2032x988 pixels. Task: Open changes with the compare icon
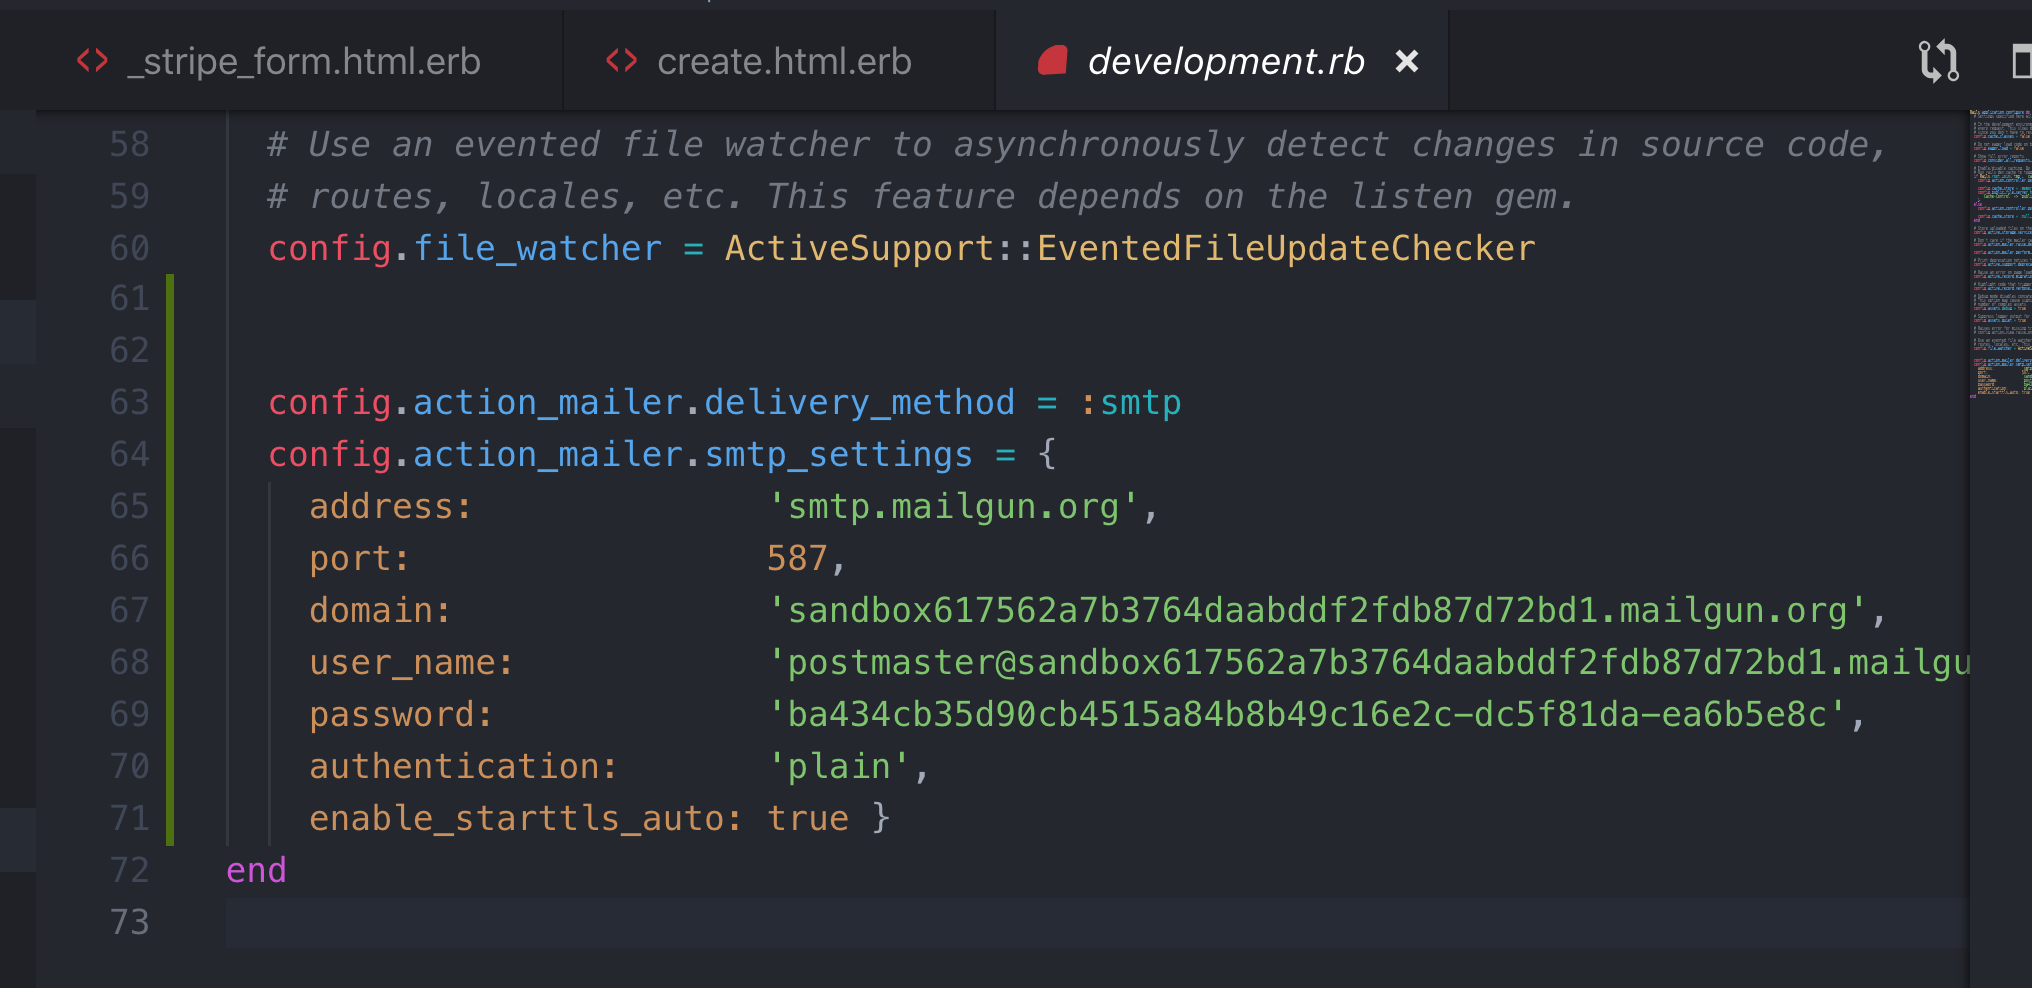click(x=1938, y=61)
